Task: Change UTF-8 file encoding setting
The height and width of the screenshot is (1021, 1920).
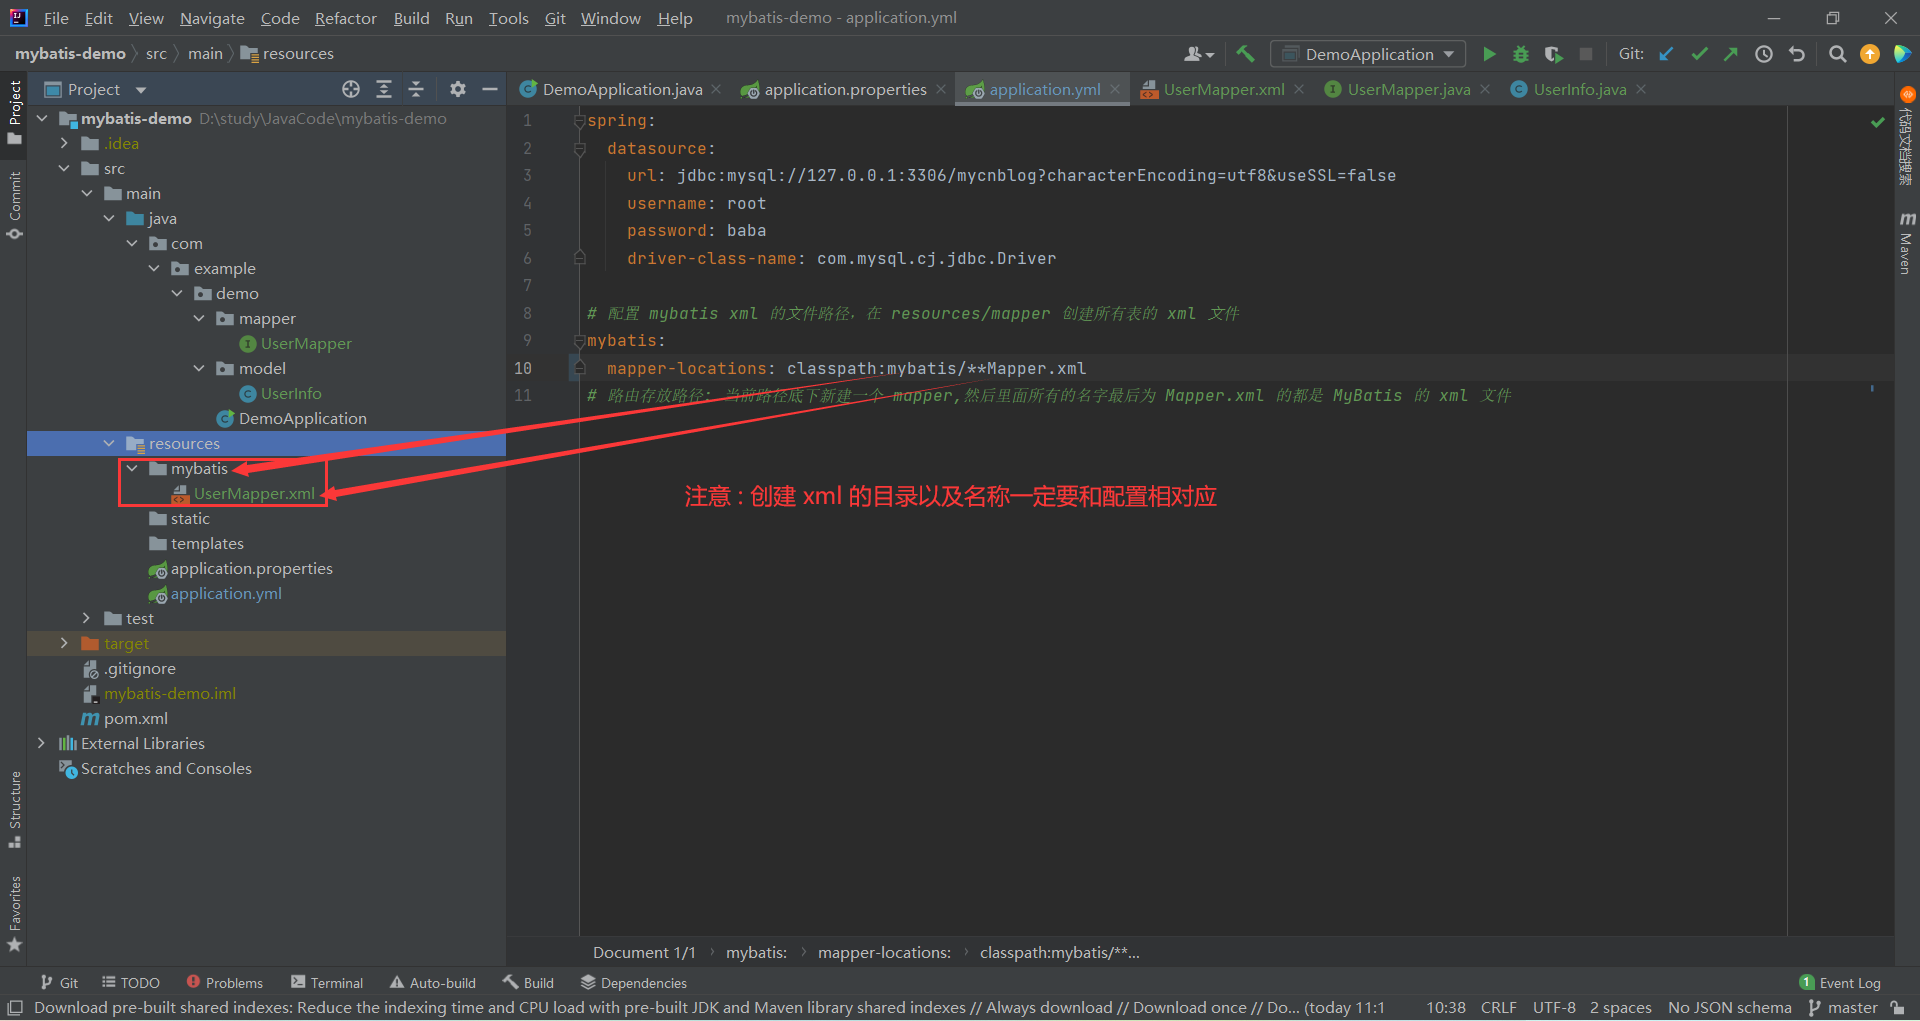Action: tap(1554, 1008)
